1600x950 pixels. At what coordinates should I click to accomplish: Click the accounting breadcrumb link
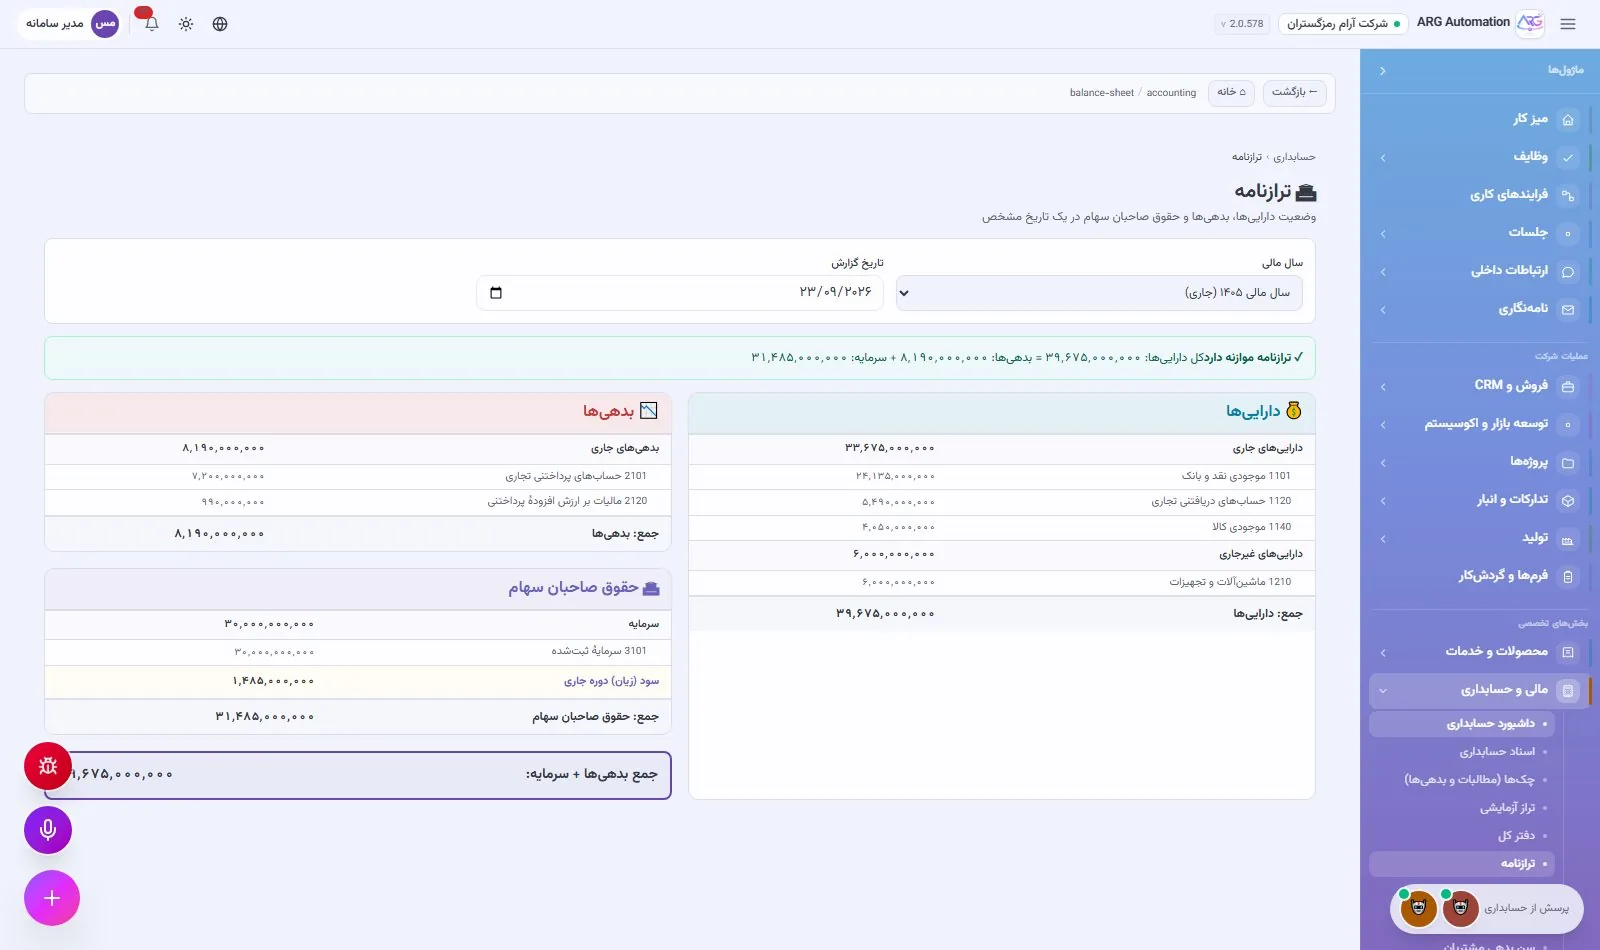1171,93
